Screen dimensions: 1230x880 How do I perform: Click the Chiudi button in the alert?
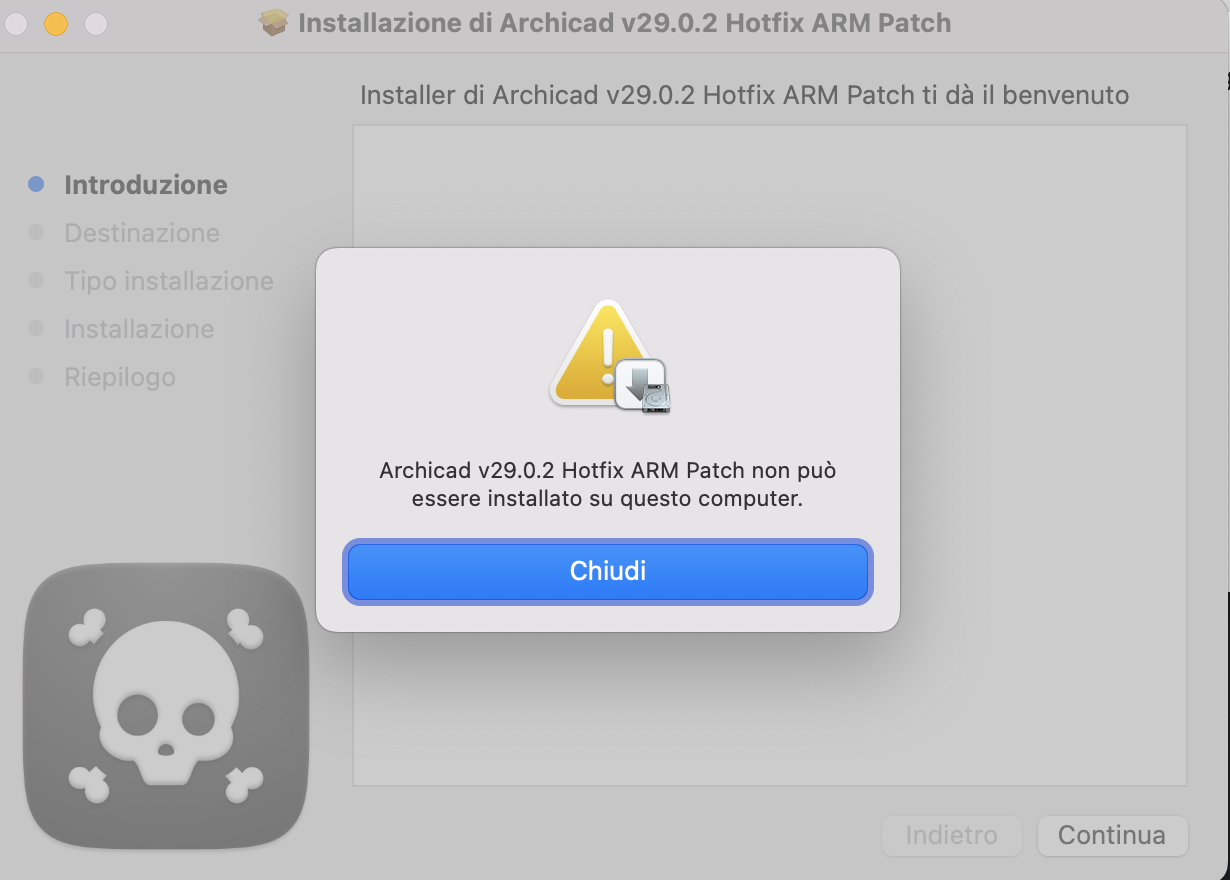pyautogui.click(x=607, y=571)
